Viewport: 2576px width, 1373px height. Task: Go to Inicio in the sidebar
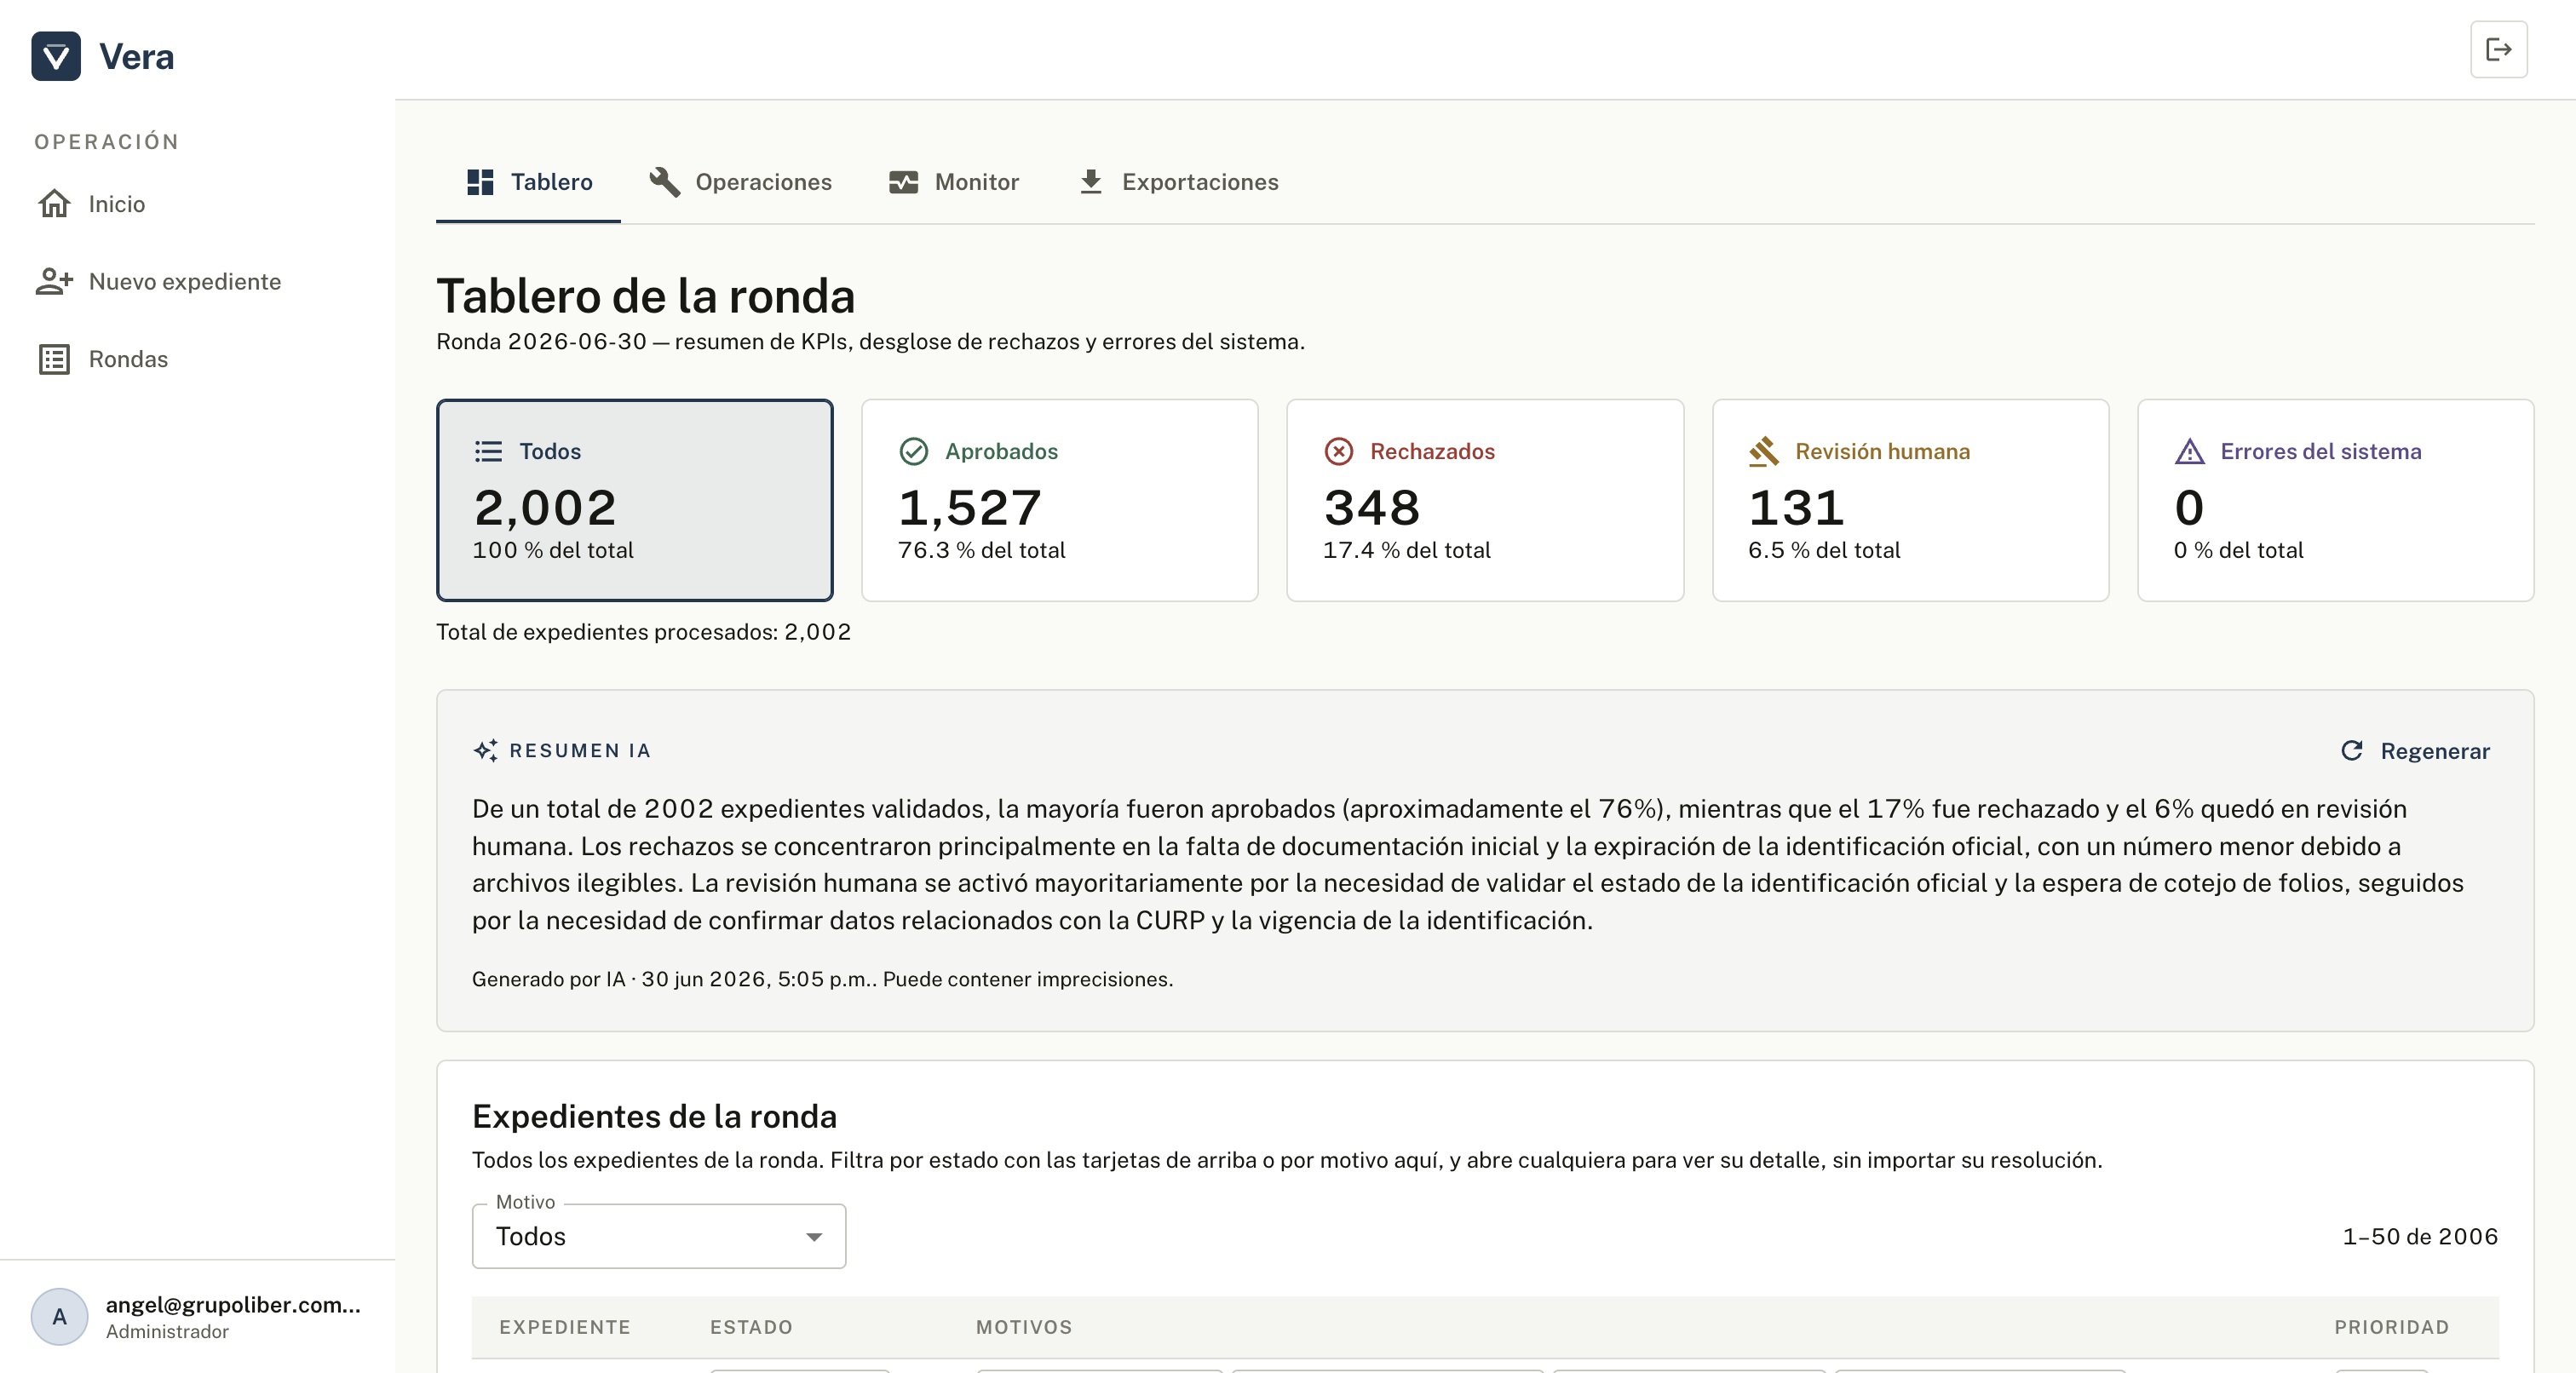click(197, 204)
